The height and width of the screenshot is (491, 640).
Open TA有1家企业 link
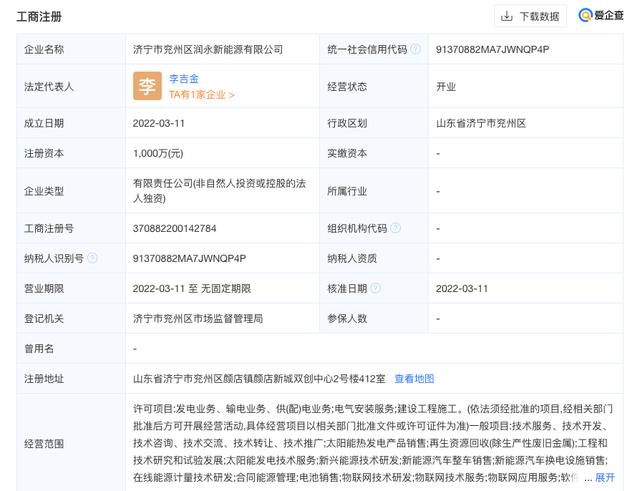point(201,95)
